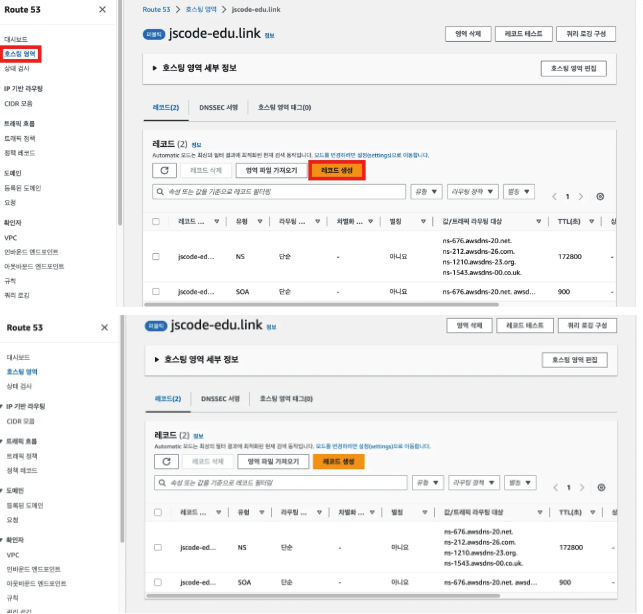
Task: Click refresh icon in lower screenshot's records toolbar
Action: click(166, 461)
